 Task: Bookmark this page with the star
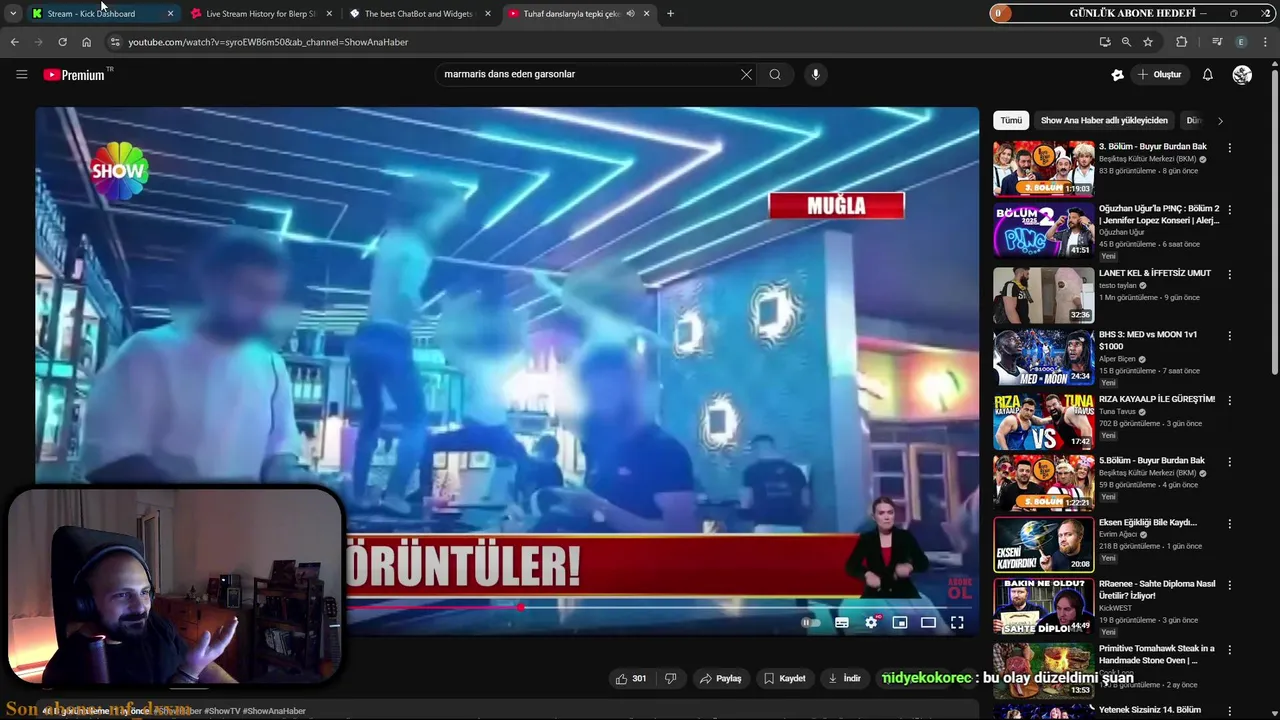1148,42
